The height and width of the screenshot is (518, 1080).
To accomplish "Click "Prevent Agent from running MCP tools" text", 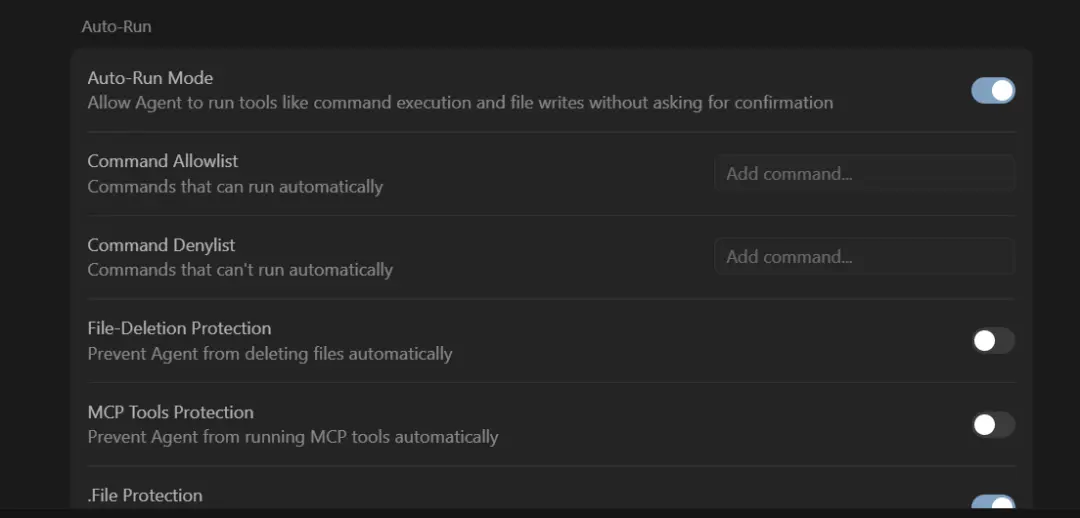I will pyautogui.click(x=293, y=437).
